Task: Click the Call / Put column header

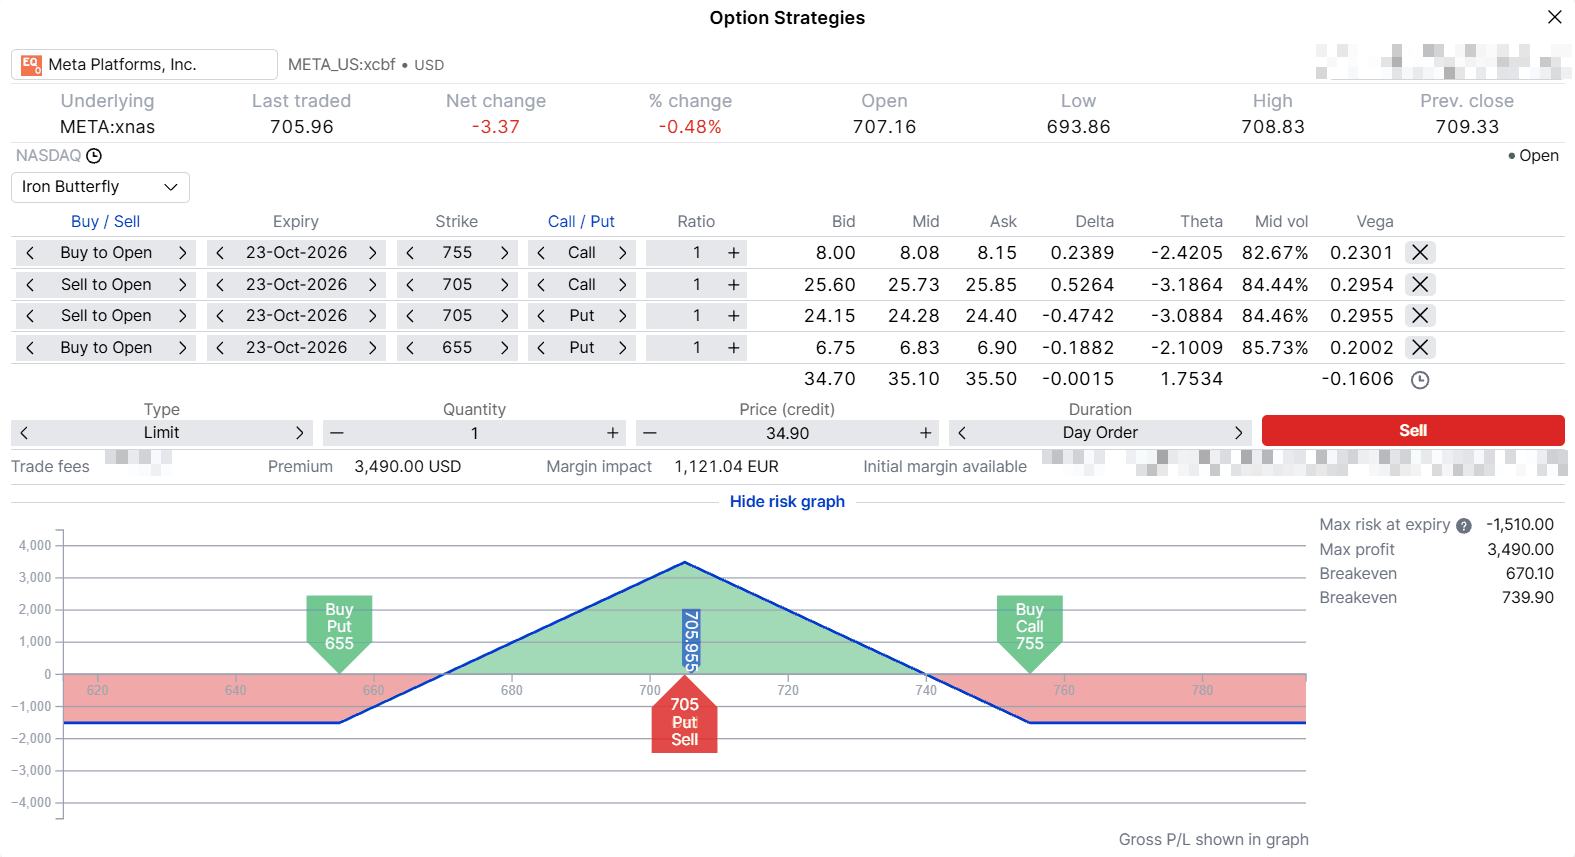Action: coord(581,222)
